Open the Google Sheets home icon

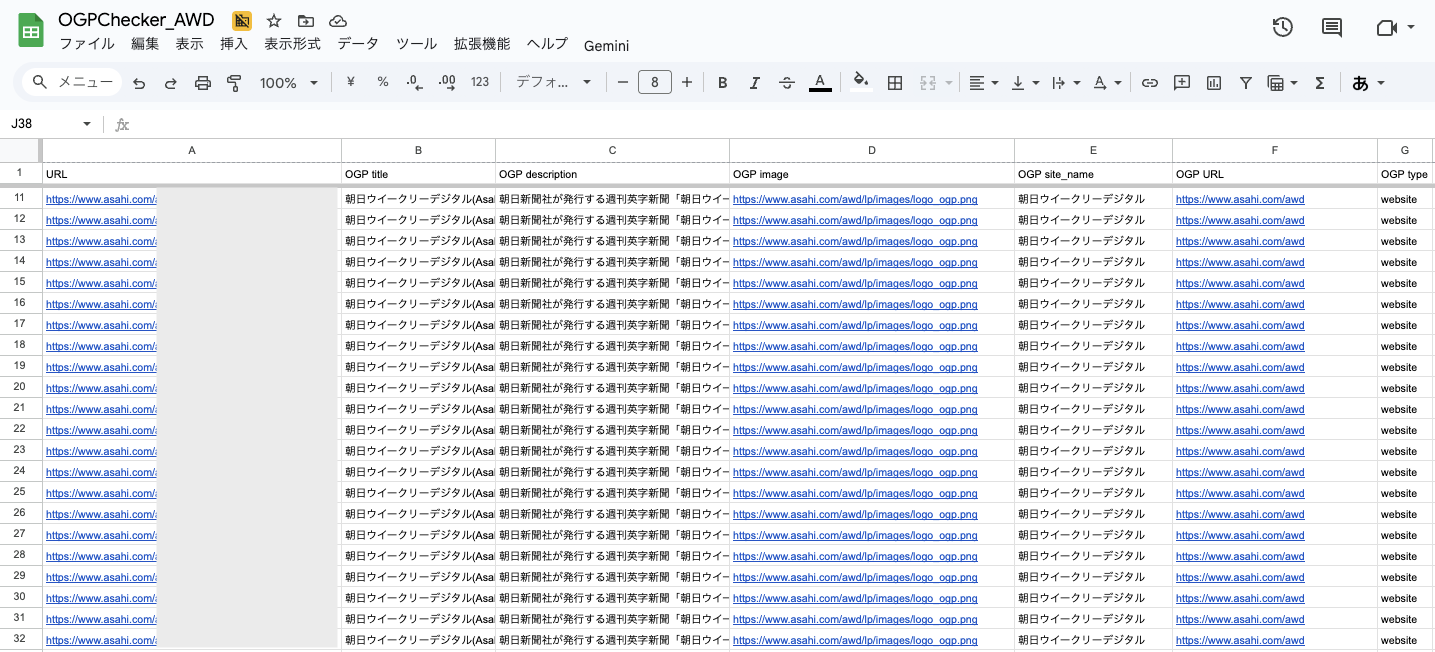click(x=31, y=30)
